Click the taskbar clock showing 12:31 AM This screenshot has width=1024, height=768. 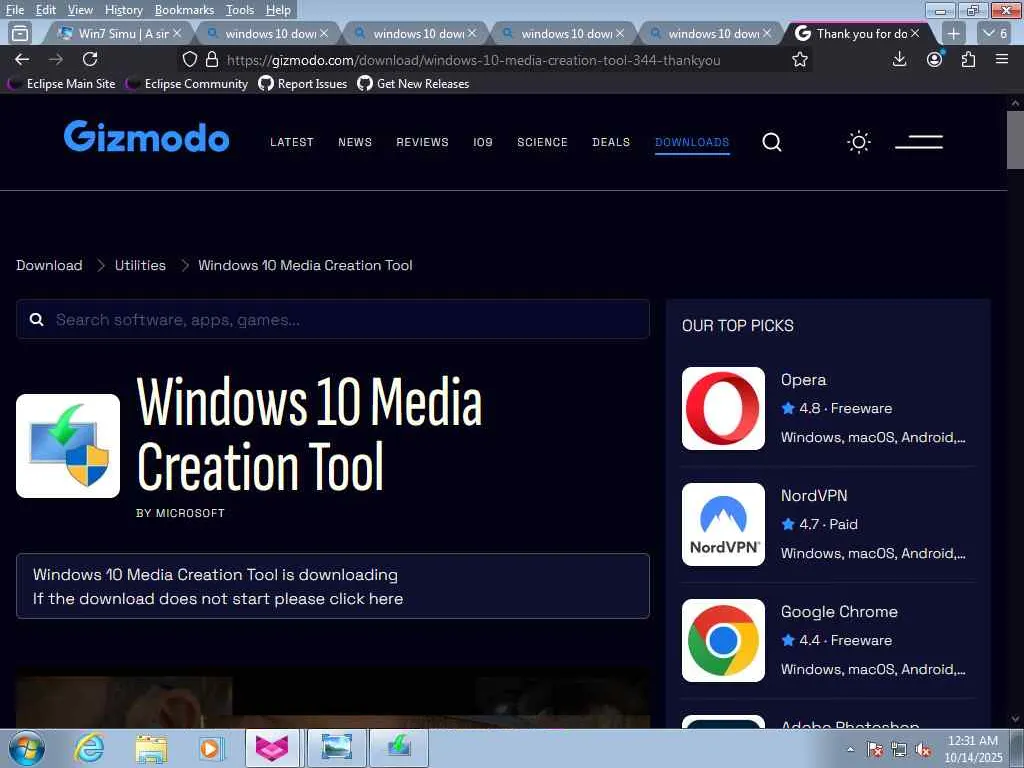click(x=973, y=749)
